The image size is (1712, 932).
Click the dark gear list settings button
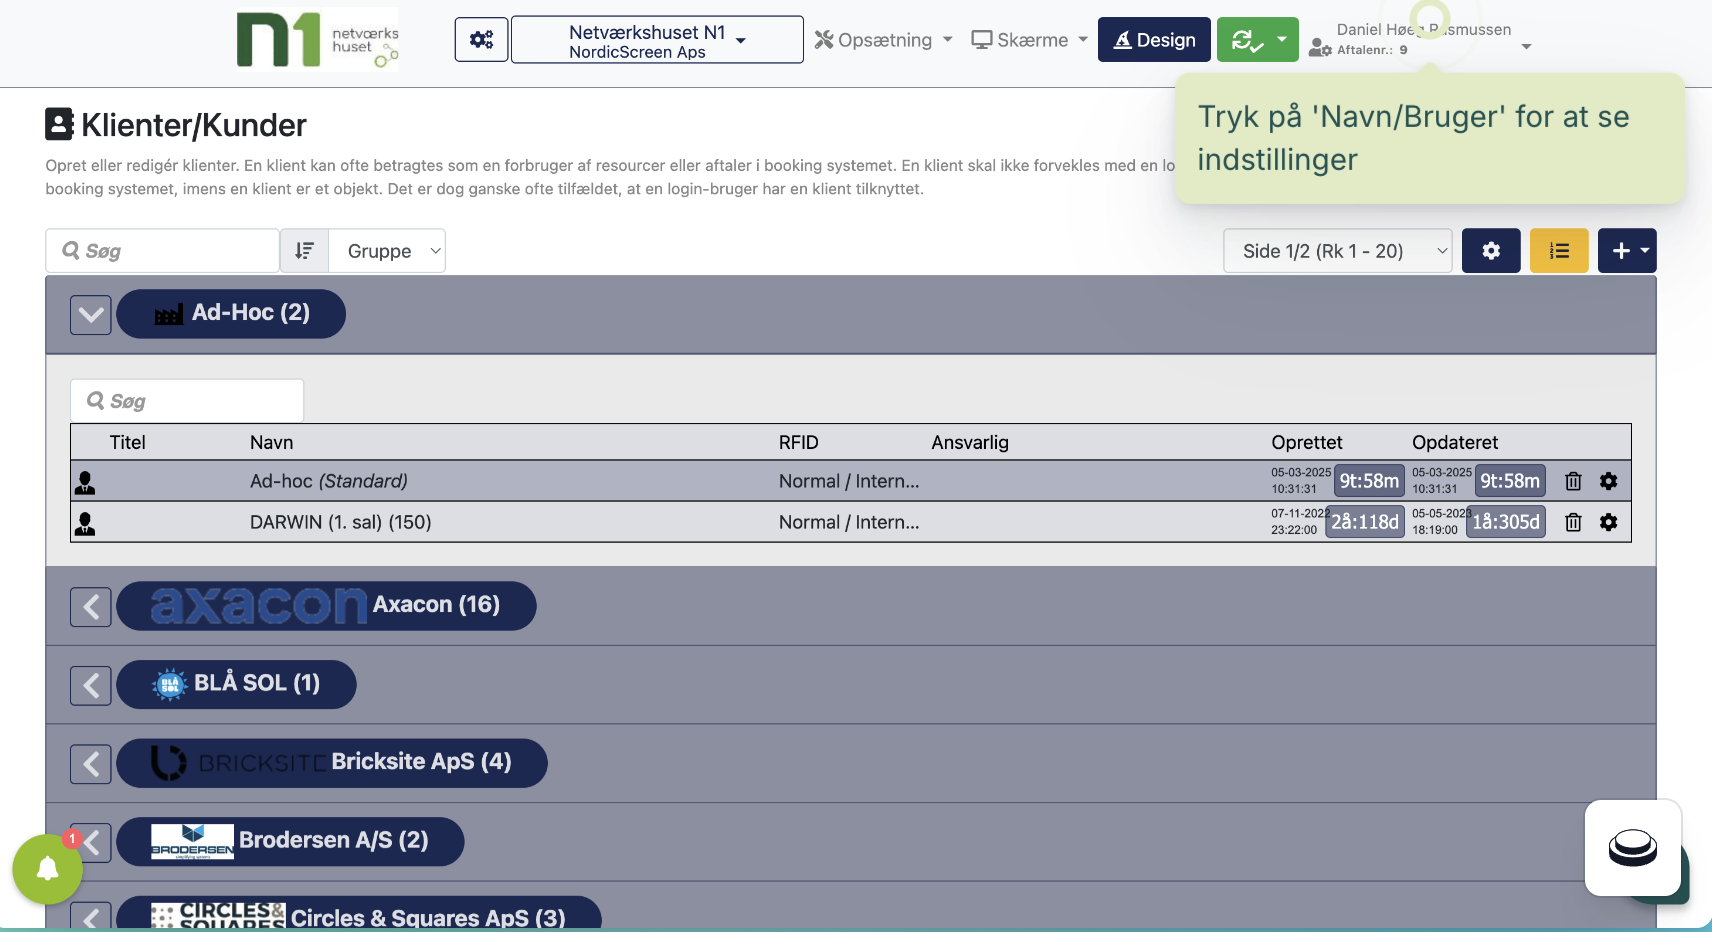click(1491, 251)
